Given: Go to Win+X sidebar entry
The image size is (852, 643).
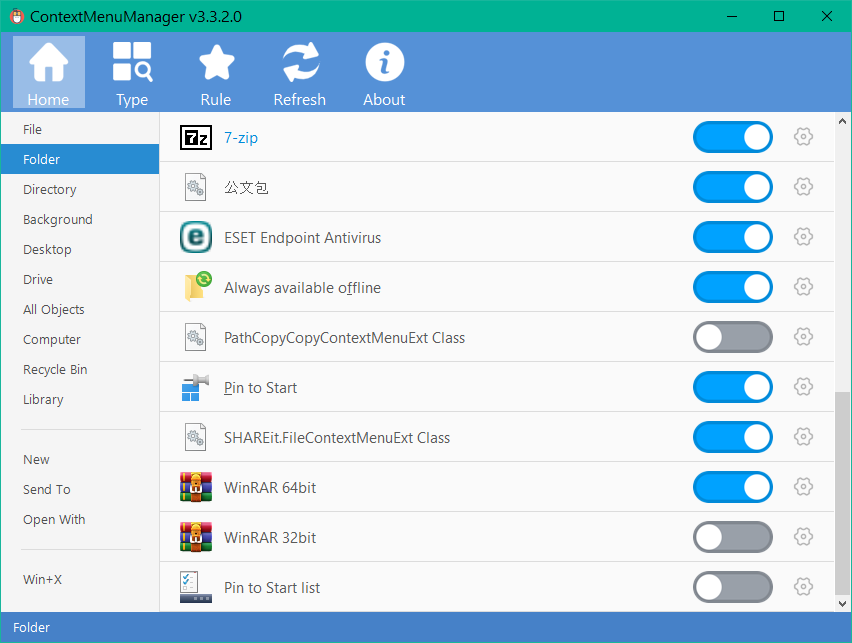Looking at the screenshot, I should tap(42, 579).
